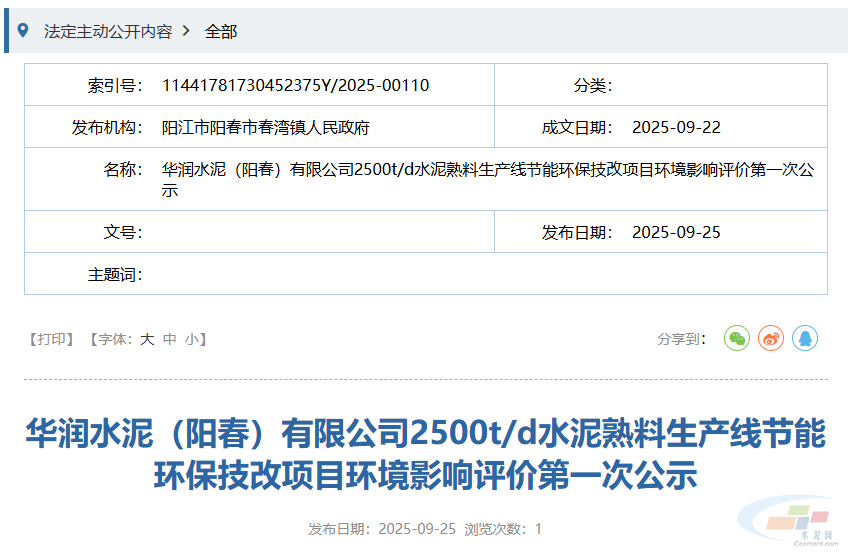848x556 pixels.
Task: Share article via QQ penguin icon
Action: tap(805, 339)
